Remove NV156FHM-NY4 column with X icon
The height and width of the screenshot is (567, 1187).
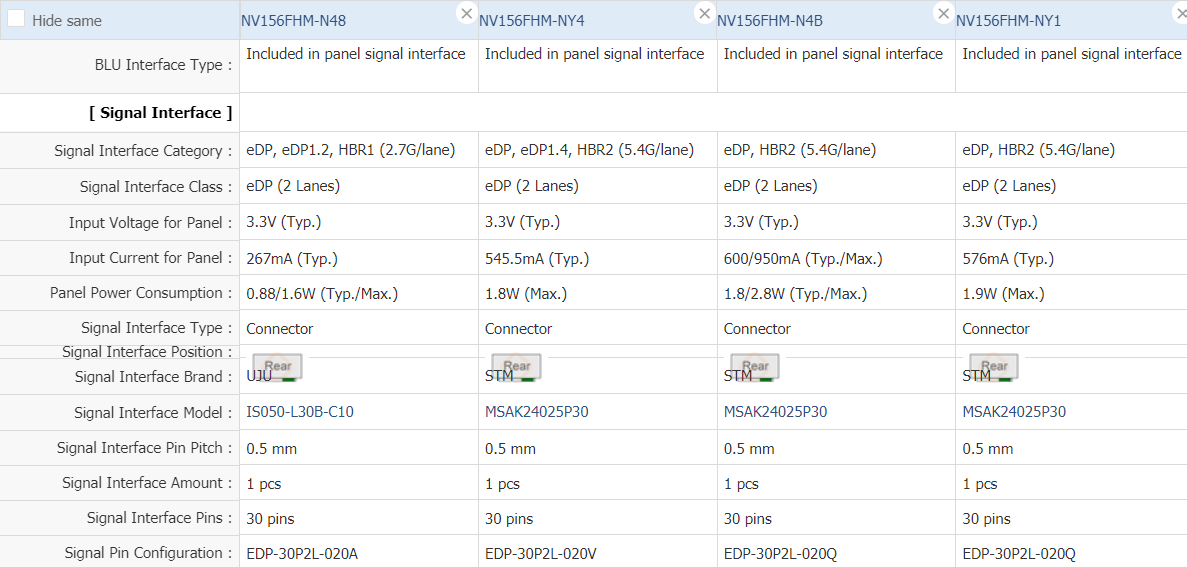click(705, 13)
